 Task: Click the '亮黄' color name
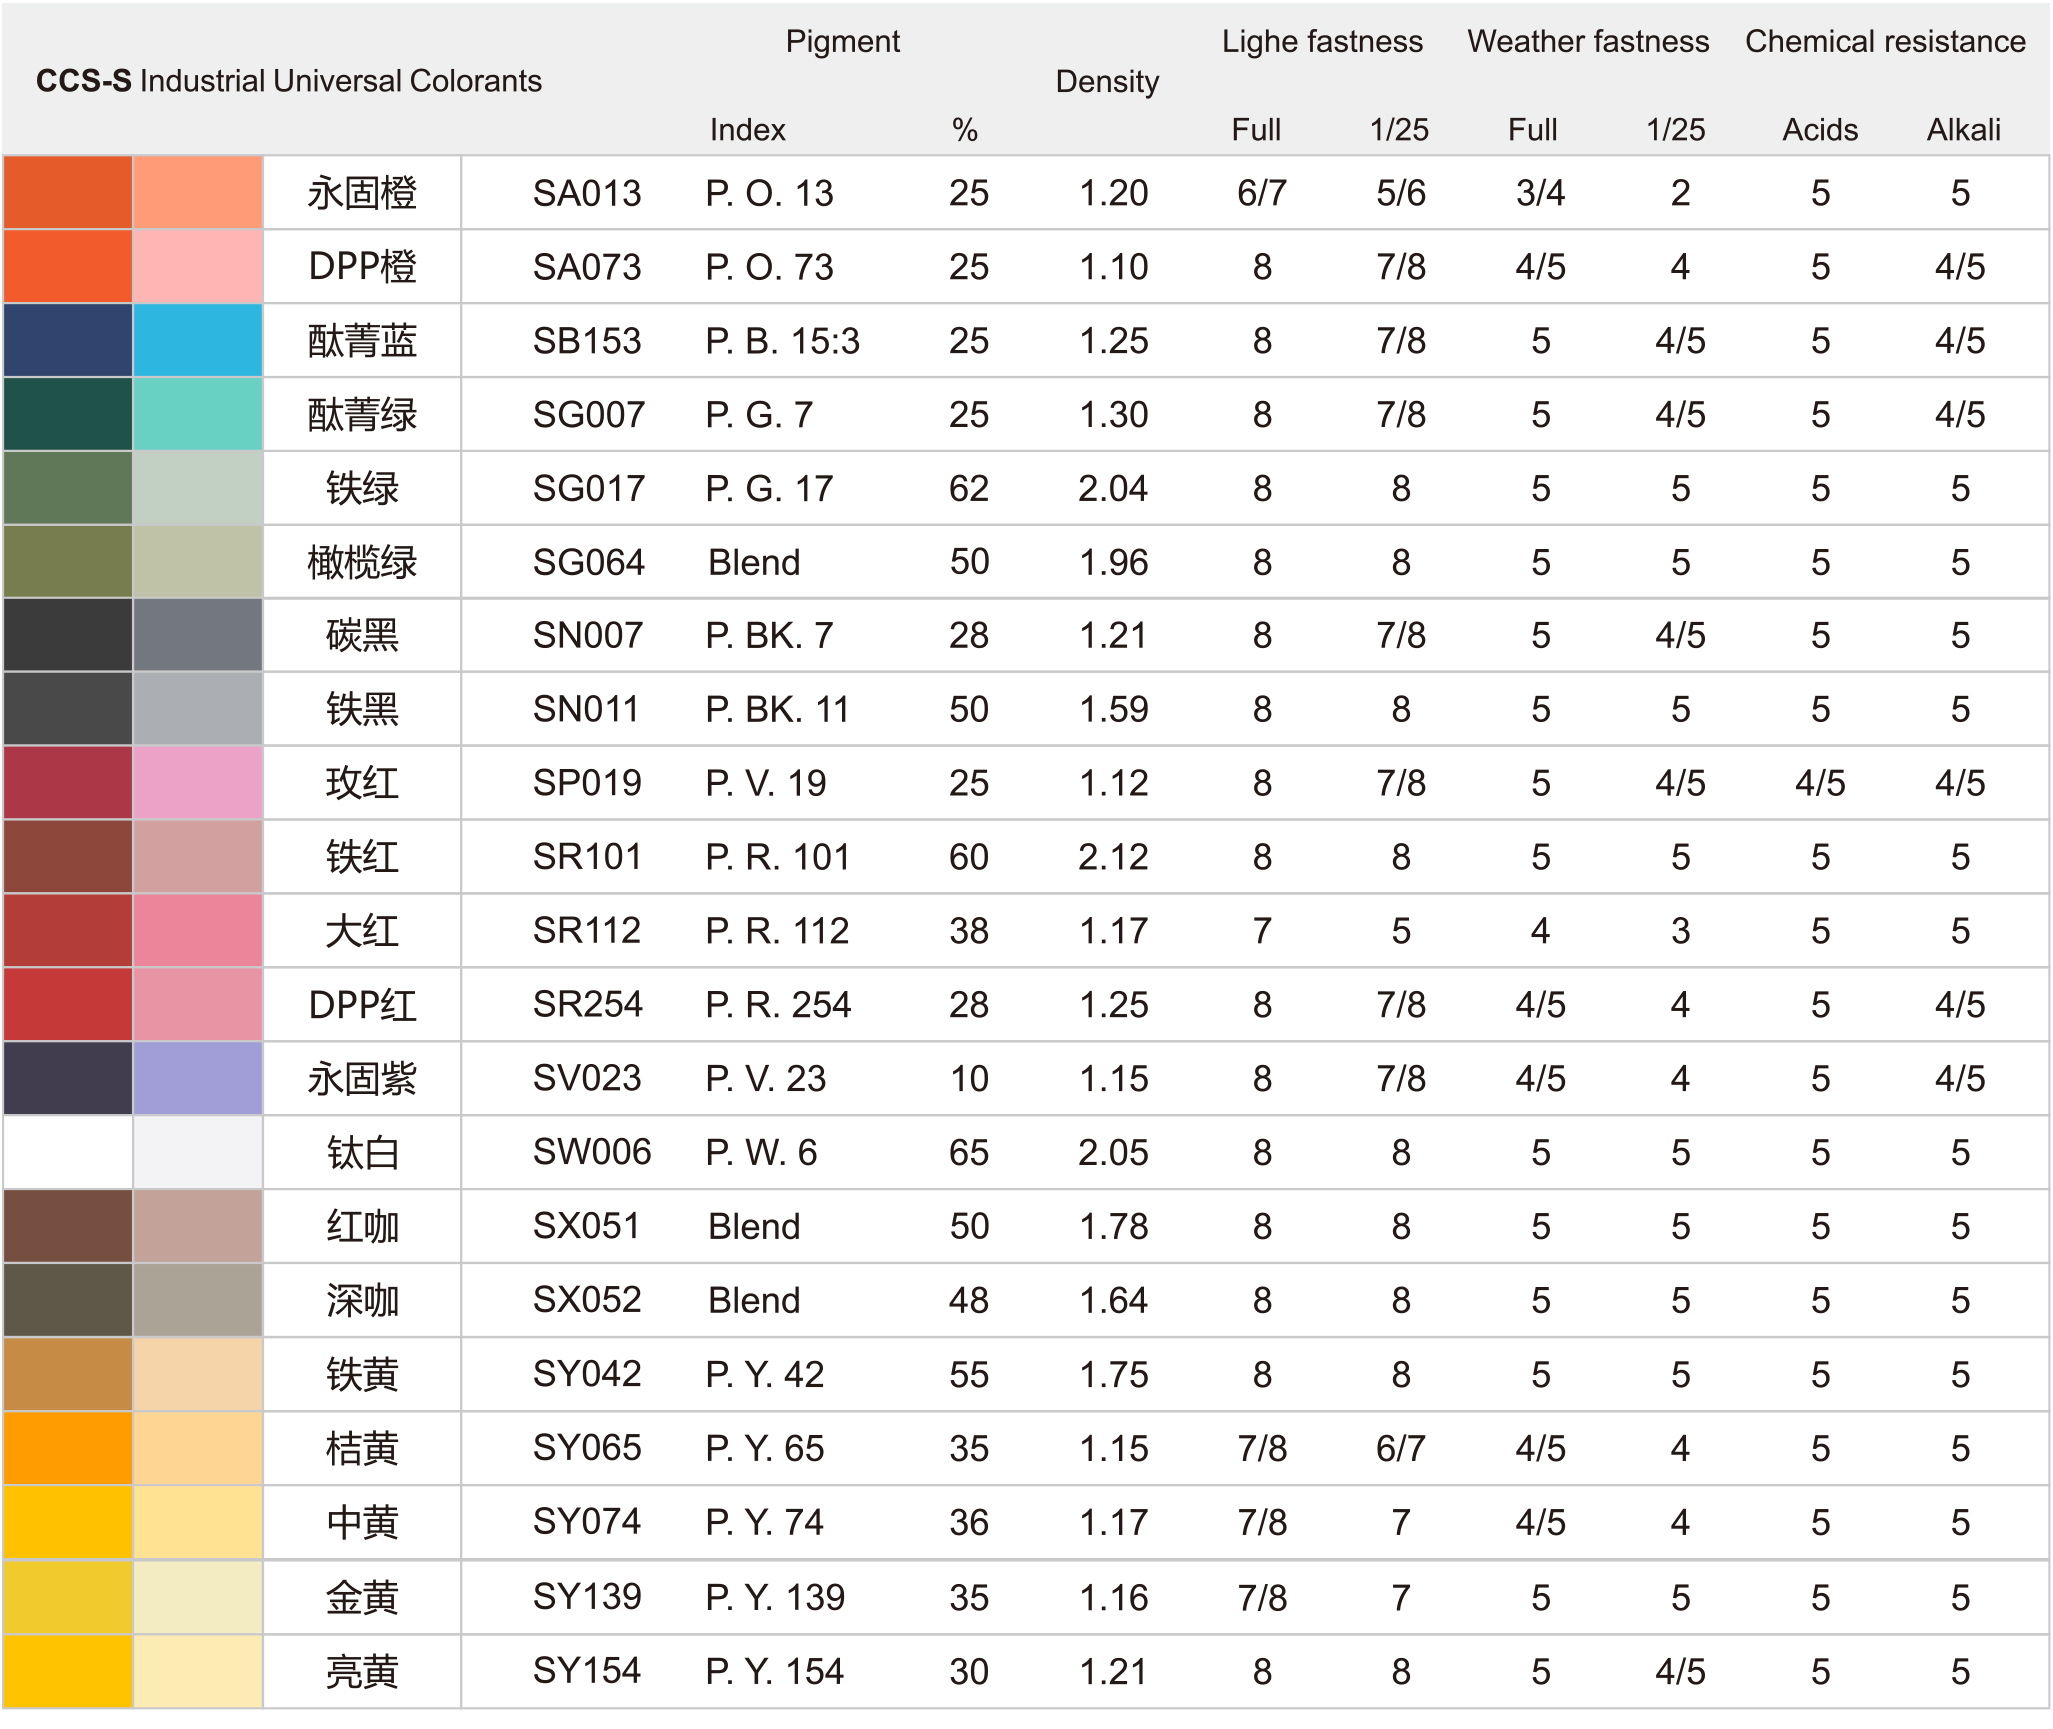pos(362,1671)
